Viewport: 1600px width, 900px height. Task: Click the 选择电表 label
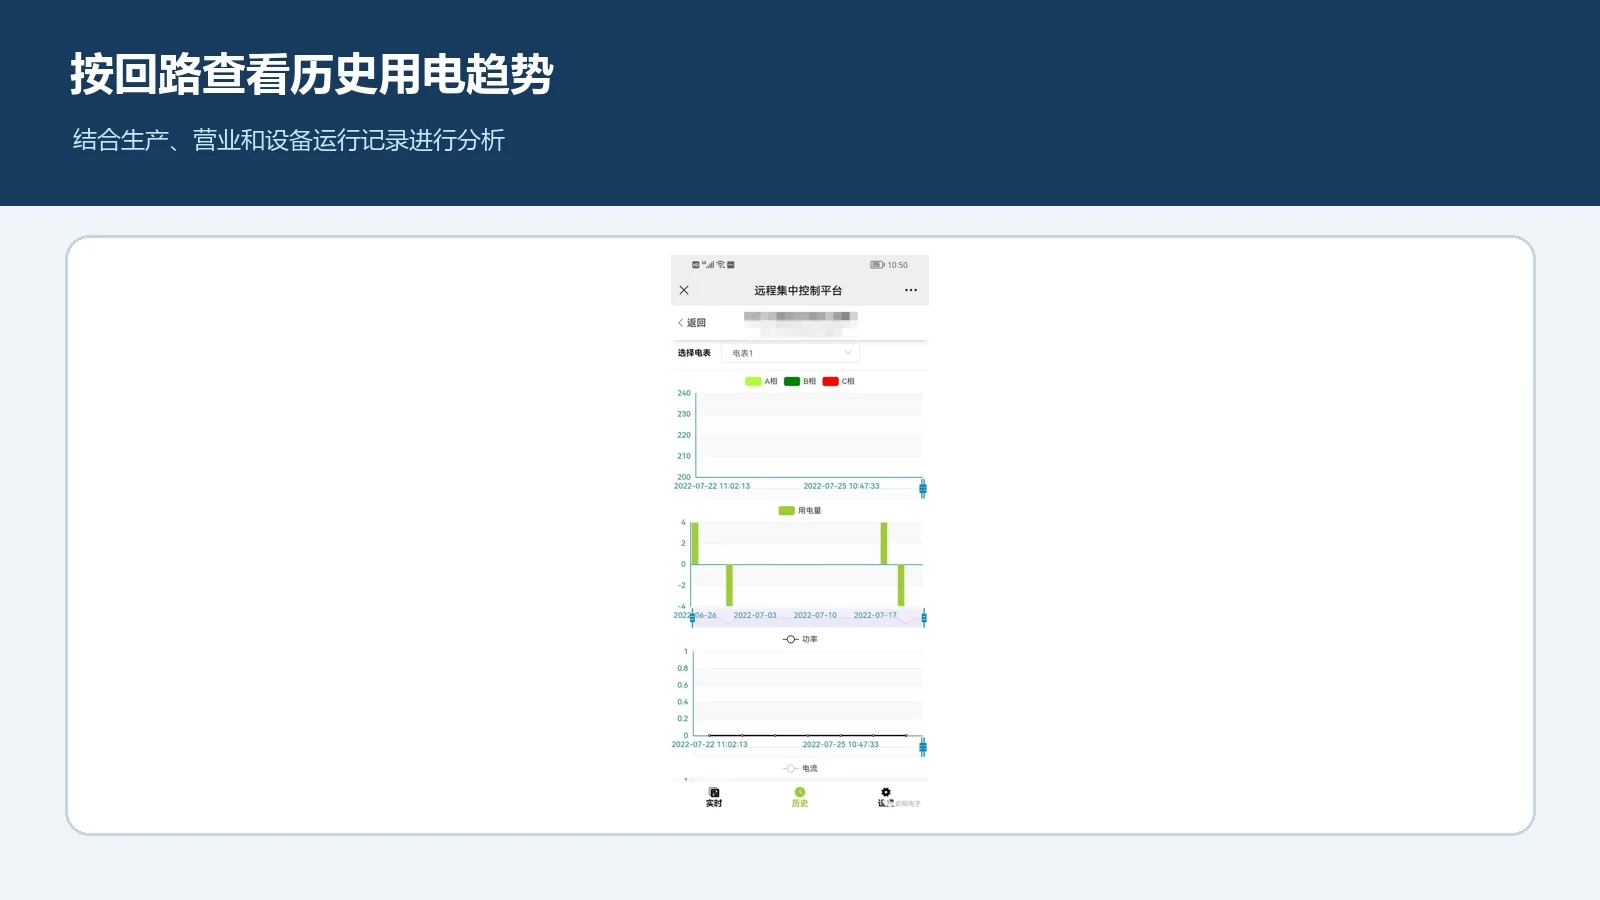694,353
